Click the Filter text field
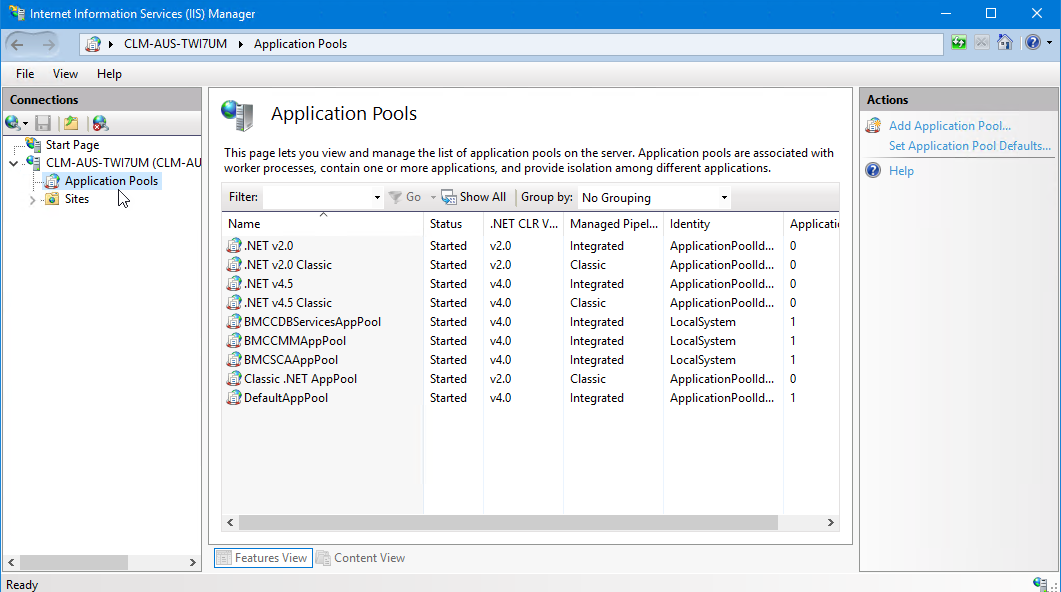 pyautogui.click(x=317, y=198)
